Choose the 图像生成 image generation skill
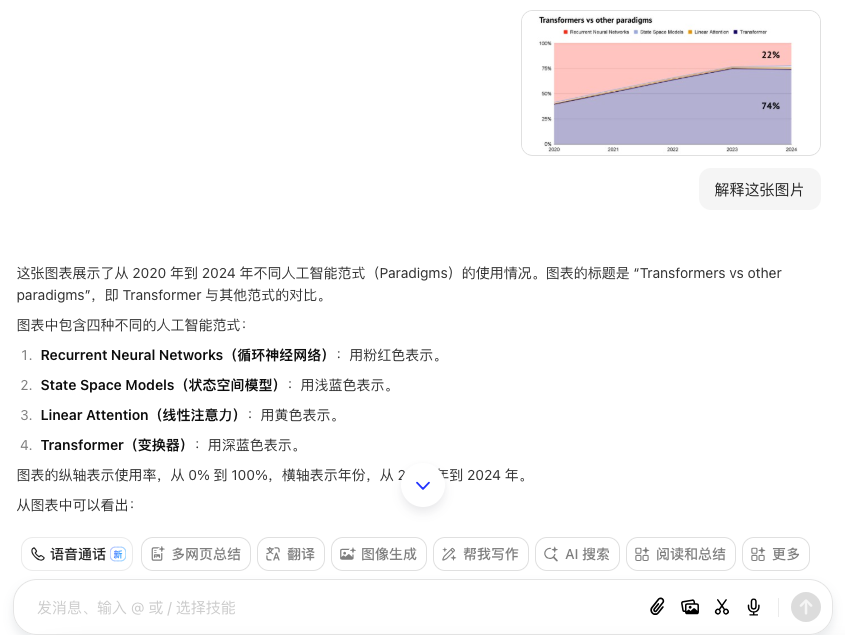The width and height of the screenshot is (845, 635). click(x=379, y=554)
